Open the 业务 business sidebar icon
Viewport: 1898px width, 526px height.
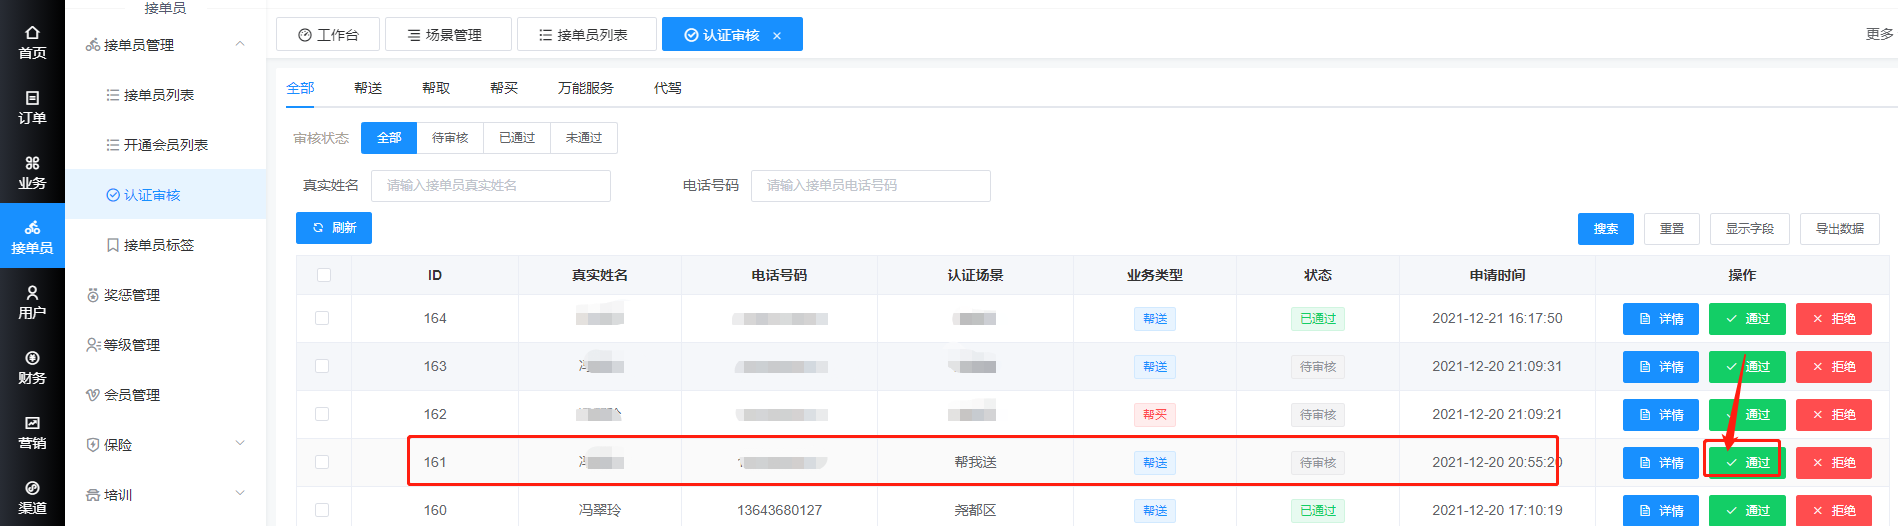pos(32,172)
